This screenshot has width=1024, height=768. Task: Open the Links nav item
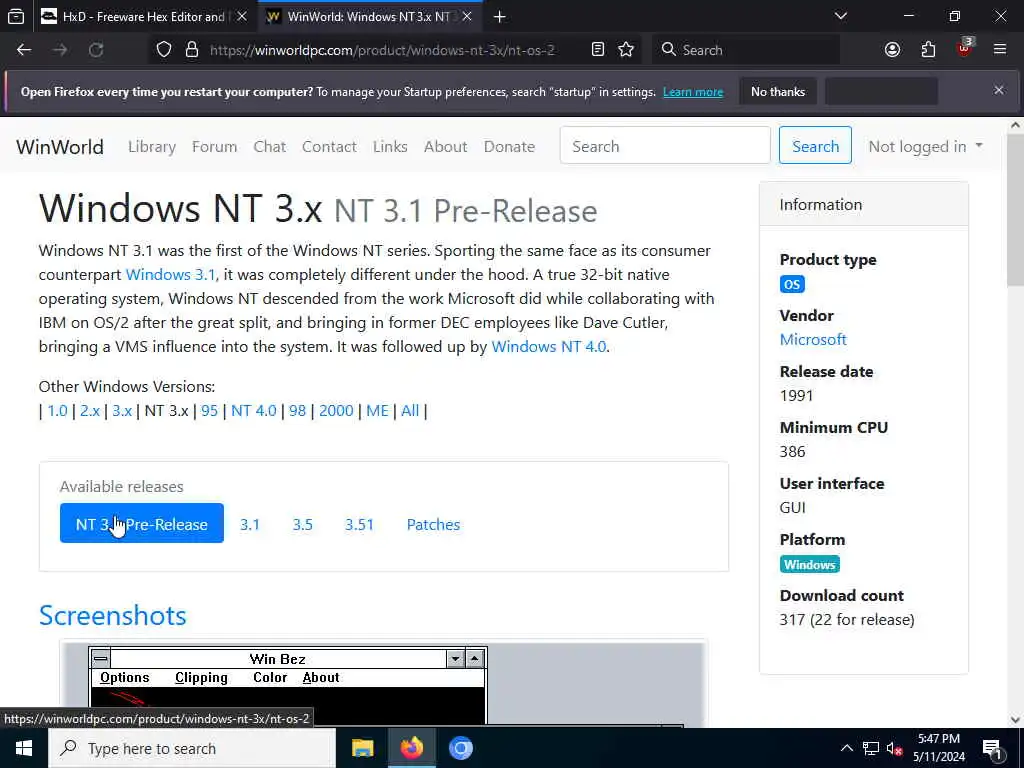tap(390, 146)
